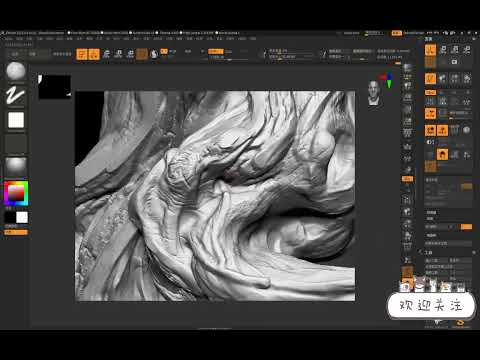Toggle the orange Draw mode button
The image size is (480, 360).
tap(94, 54)
